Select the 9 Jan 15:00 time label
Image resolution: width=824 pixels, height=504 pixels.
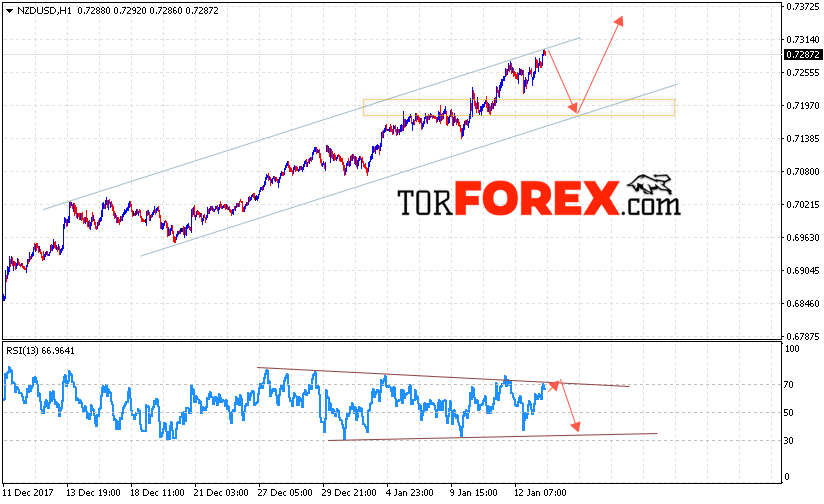point(473,493)
